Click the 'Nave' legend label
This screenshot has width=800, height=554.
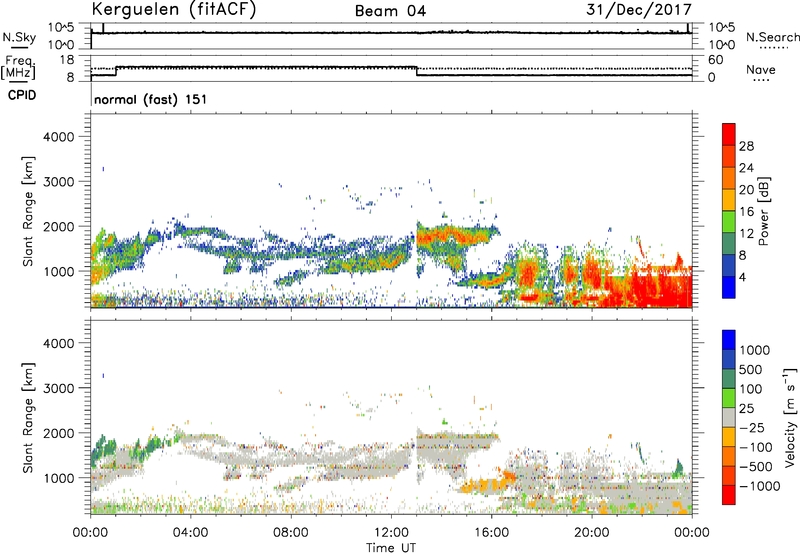point(761,70)
